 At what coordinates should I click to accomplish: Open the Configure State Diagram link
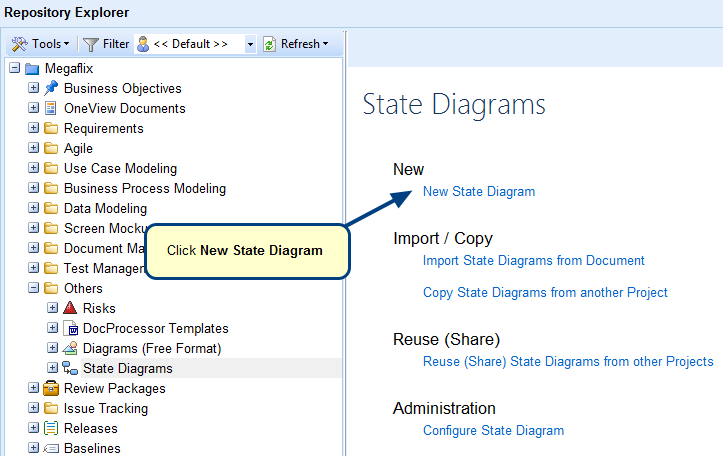click(x=493, y=430)
